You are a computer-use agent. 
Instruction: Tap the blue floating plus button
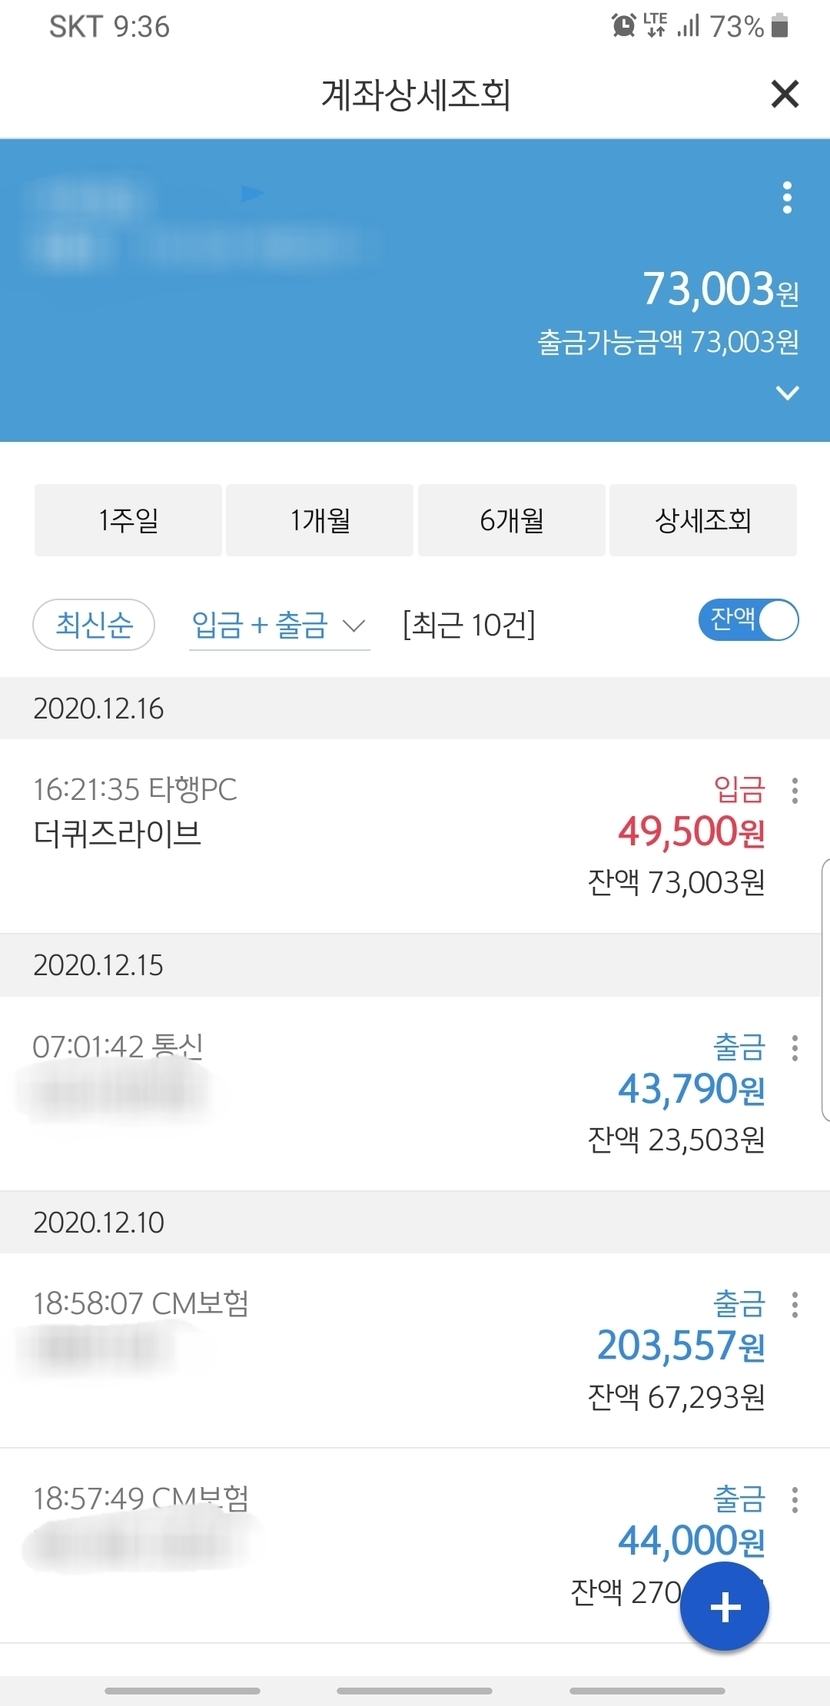724,1607
